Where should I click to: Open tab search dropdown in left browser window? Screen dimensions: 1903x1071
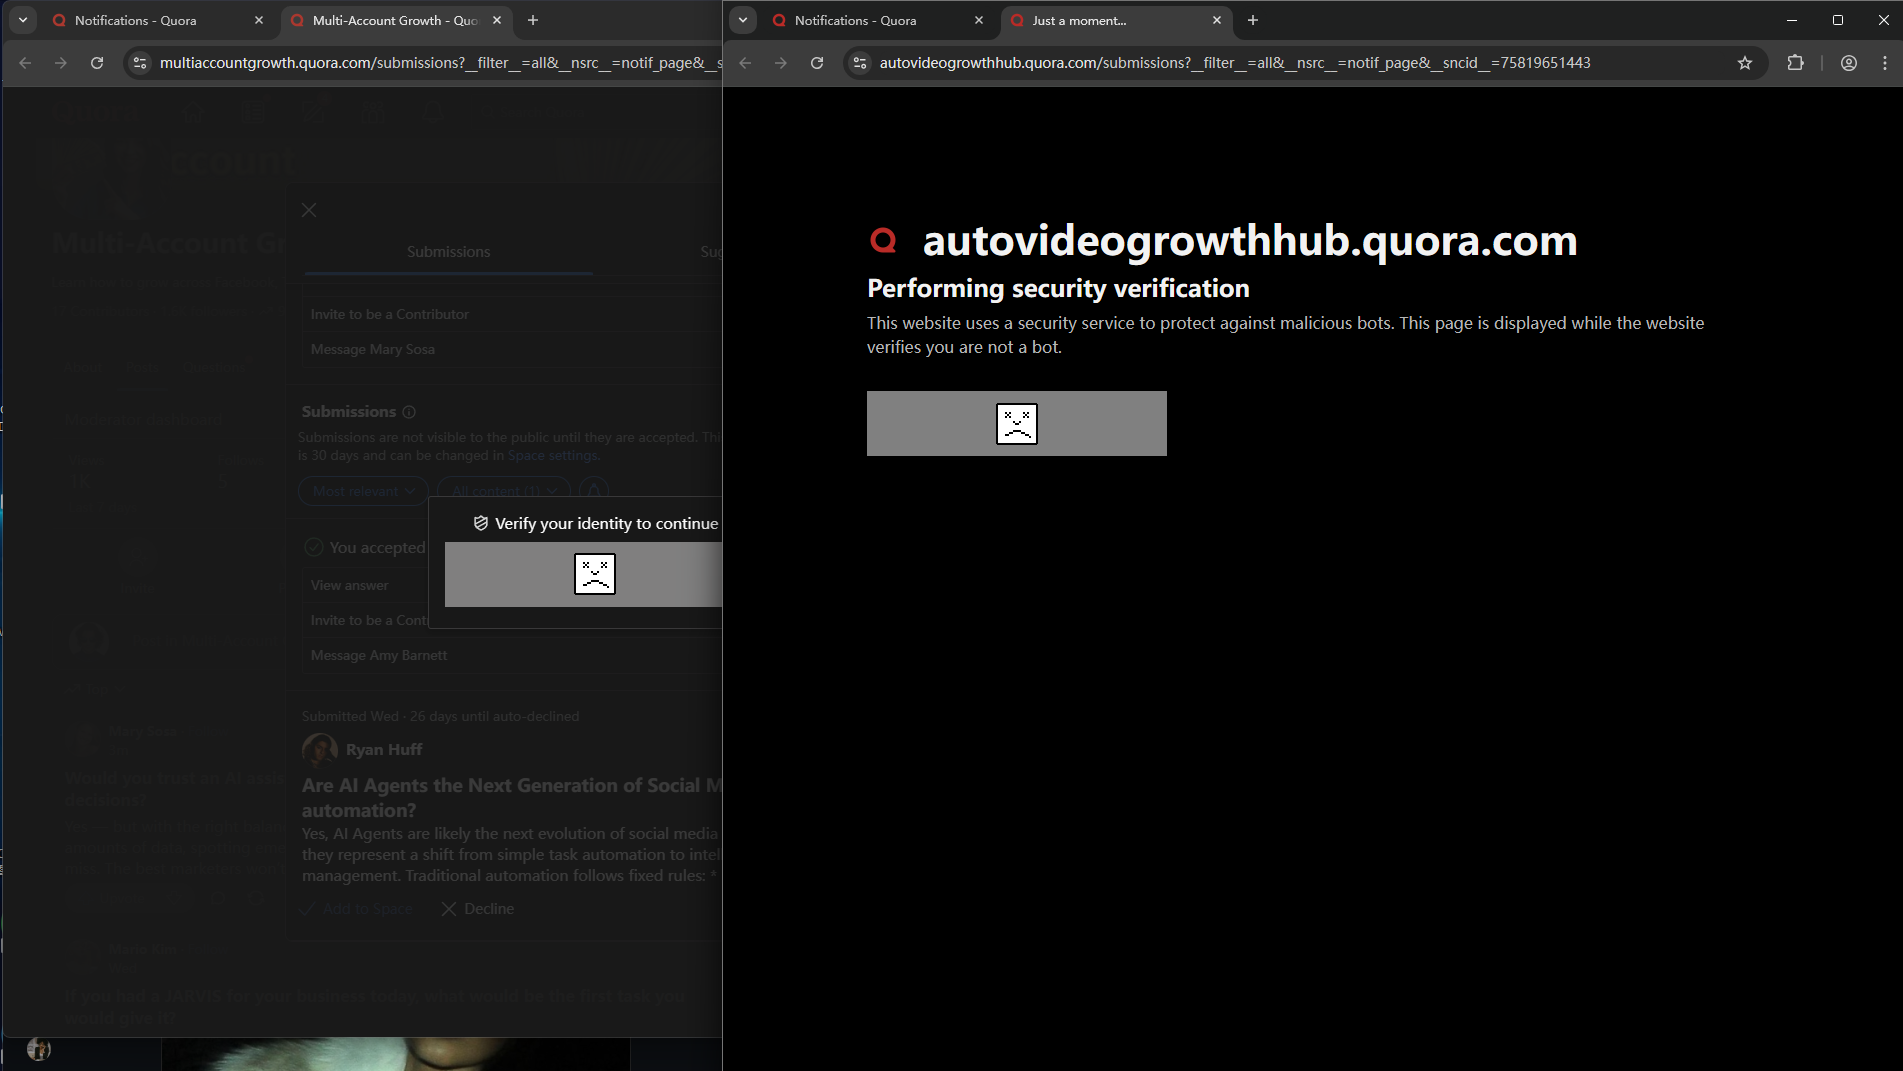pyautogui.click(x=23, y=20)
